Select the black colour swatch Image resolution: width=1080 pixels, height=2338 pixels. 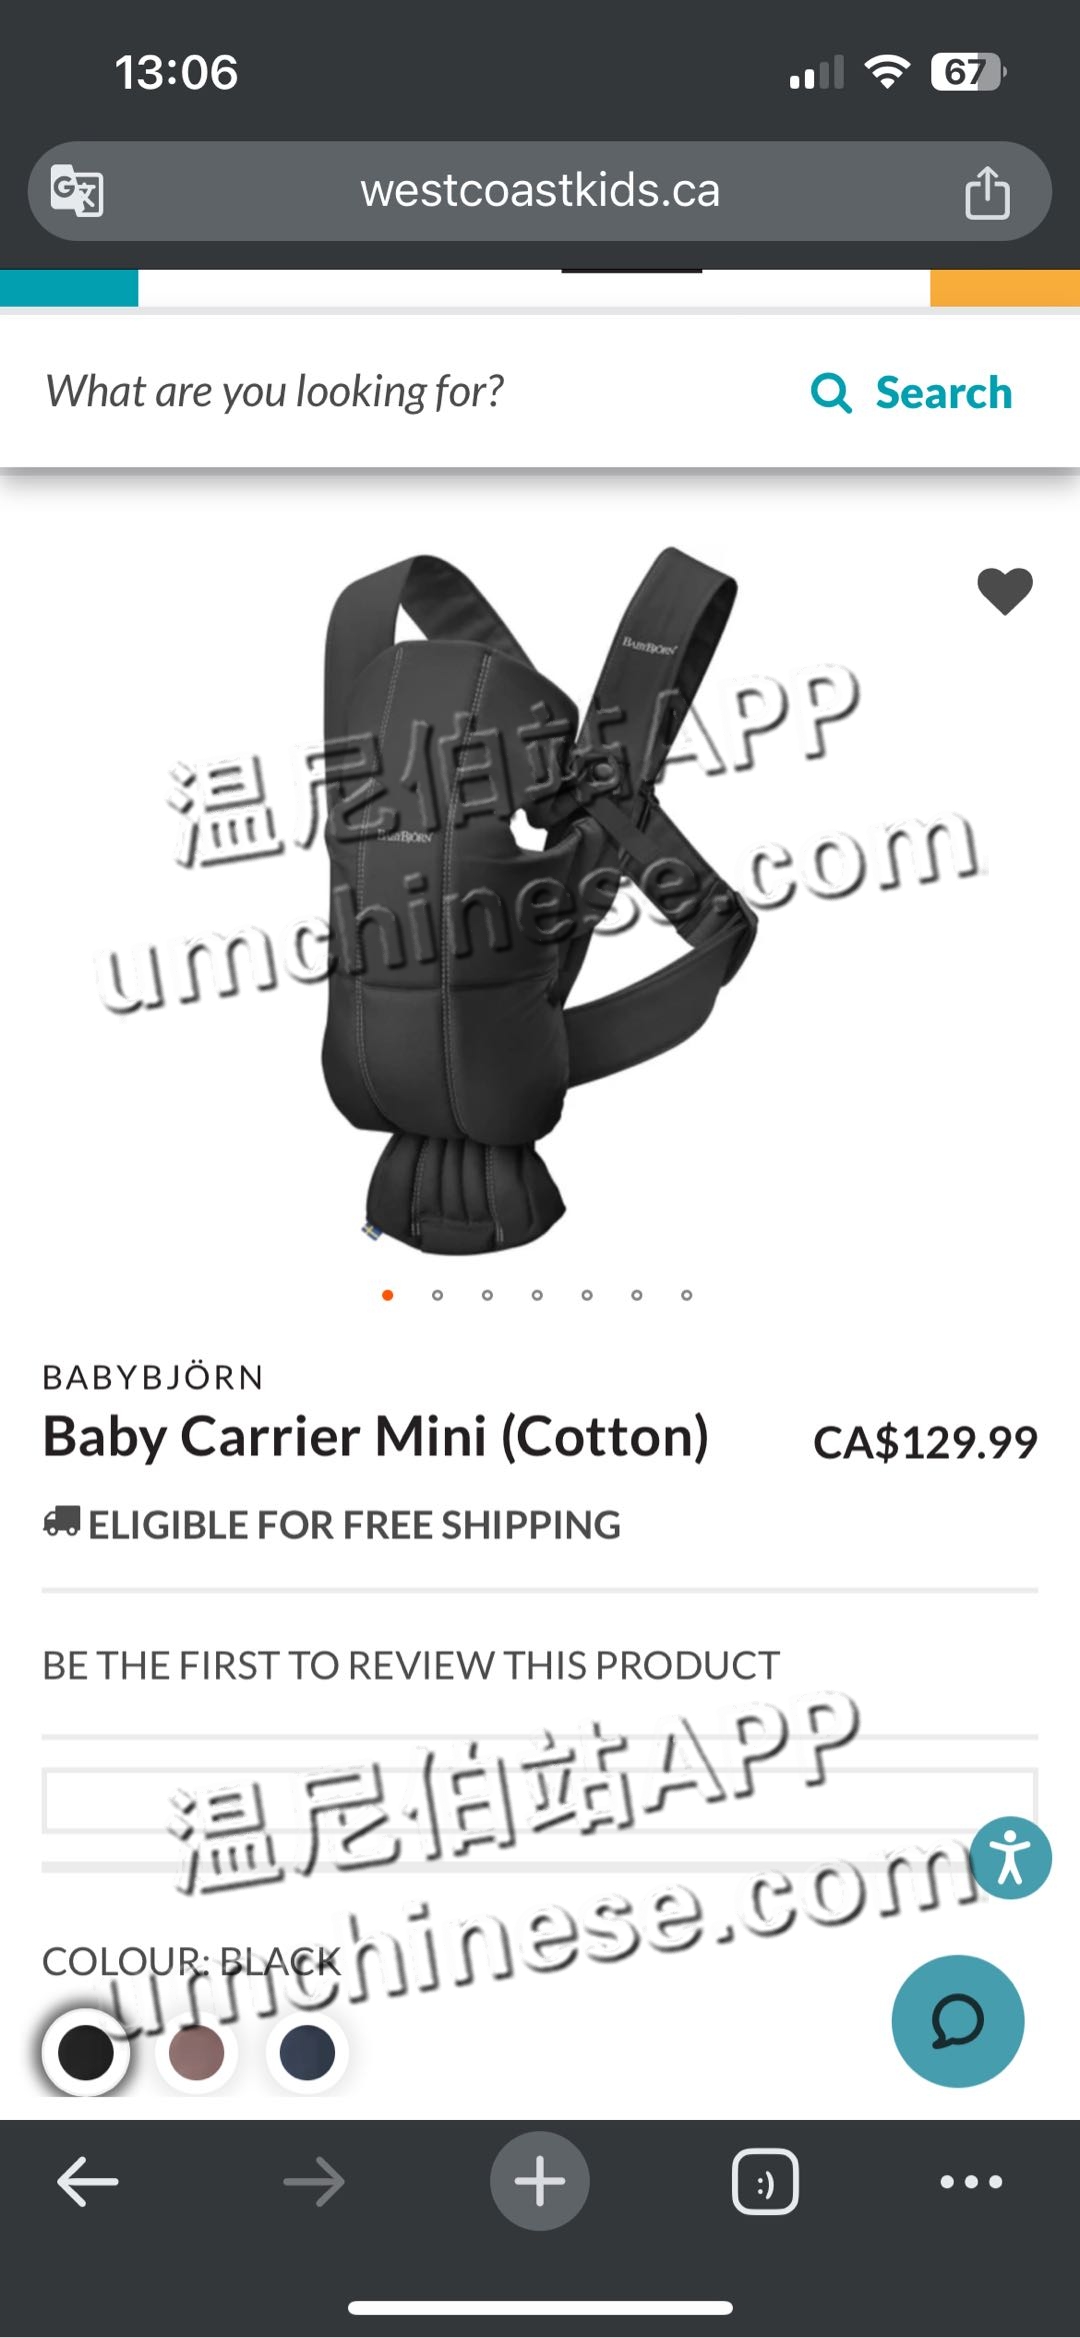click(x=86, y=2052)
